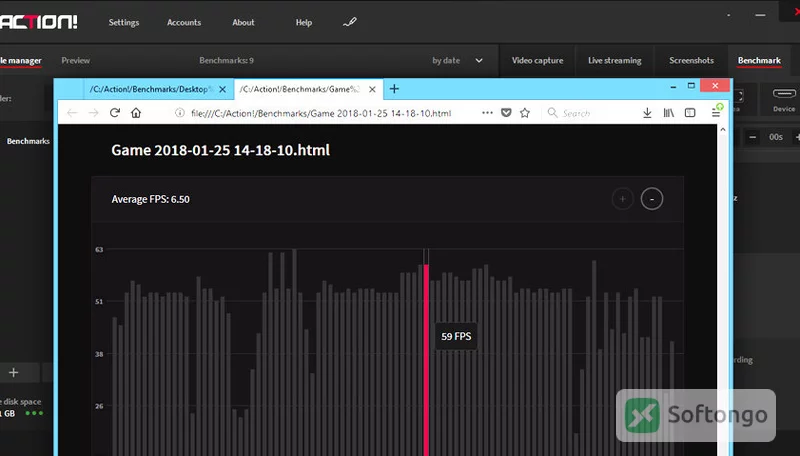
Task: Select the Screenshots tab
Action: click(691, 60)
